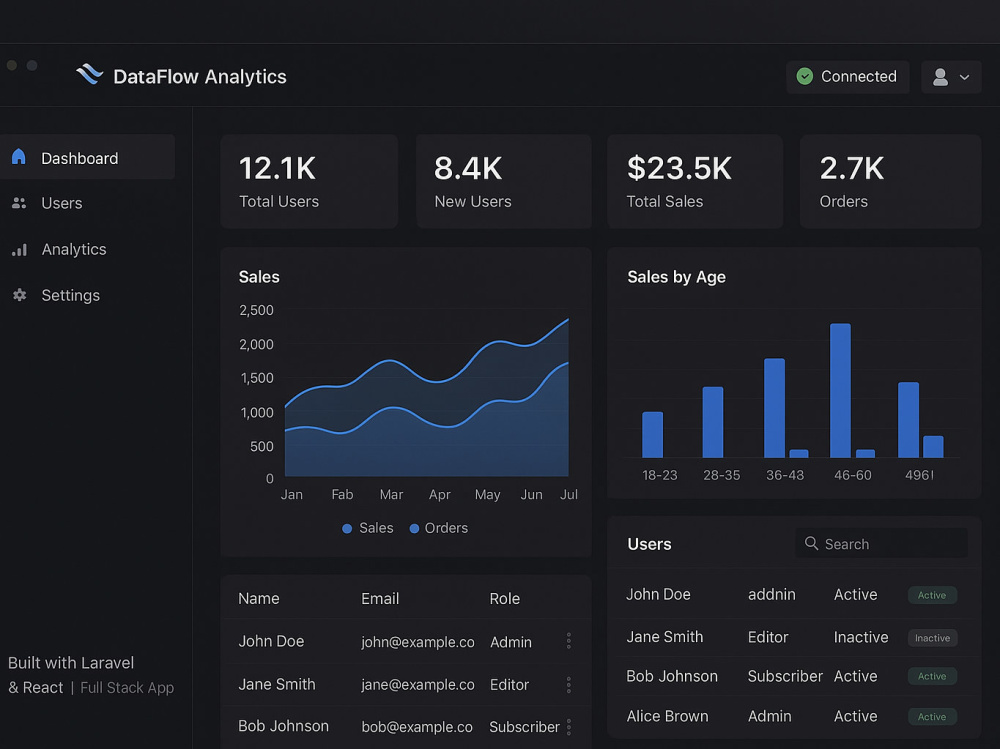Toggle the Sales legend dot

347,528
